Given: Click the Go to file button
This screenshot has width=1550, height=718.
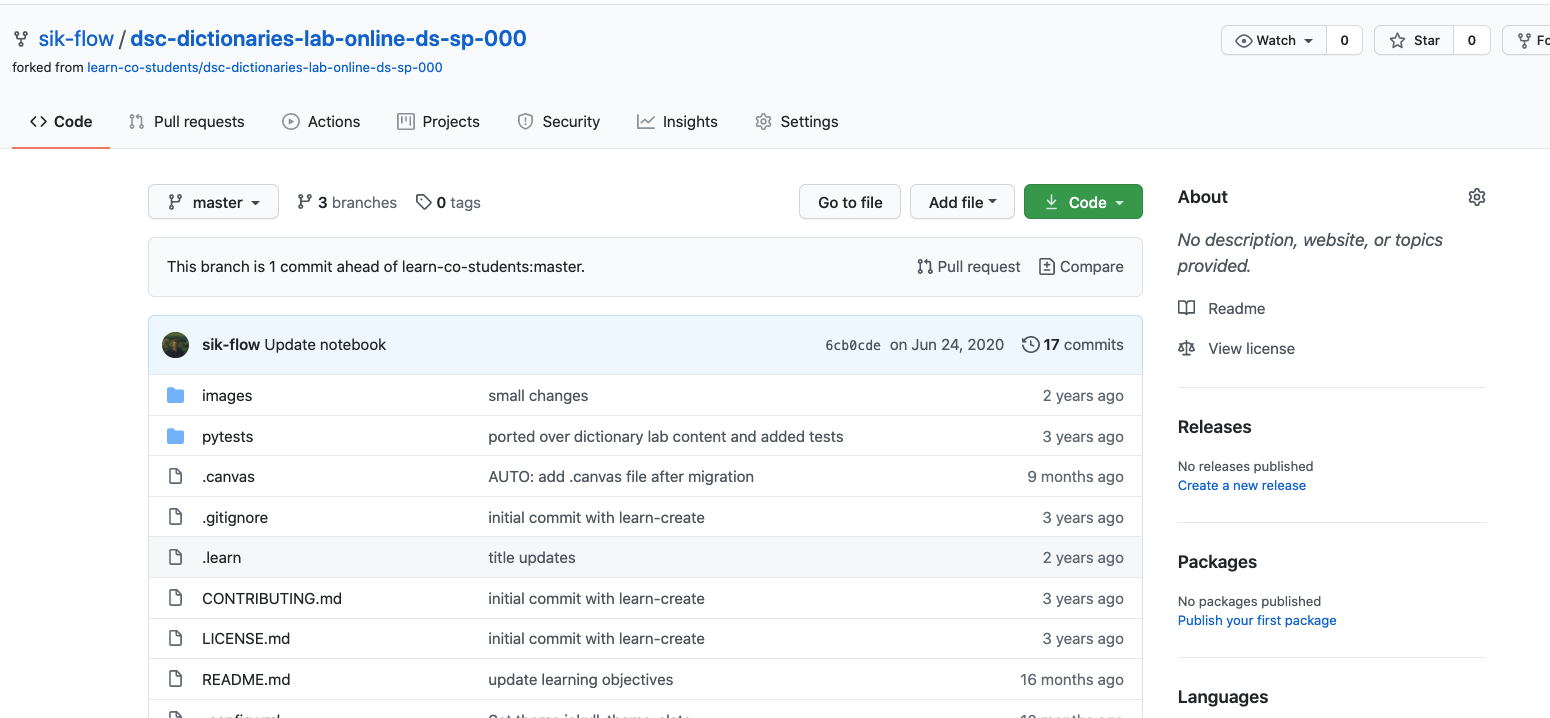Looking at the screenshot, I should [850, 202].
